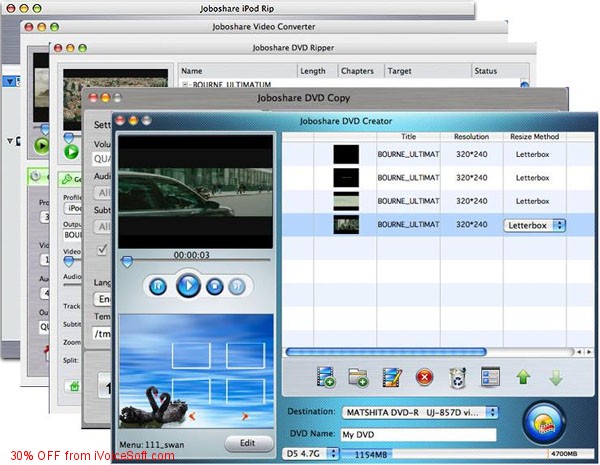Open the Destination drive dropdown

pos(419,413)
